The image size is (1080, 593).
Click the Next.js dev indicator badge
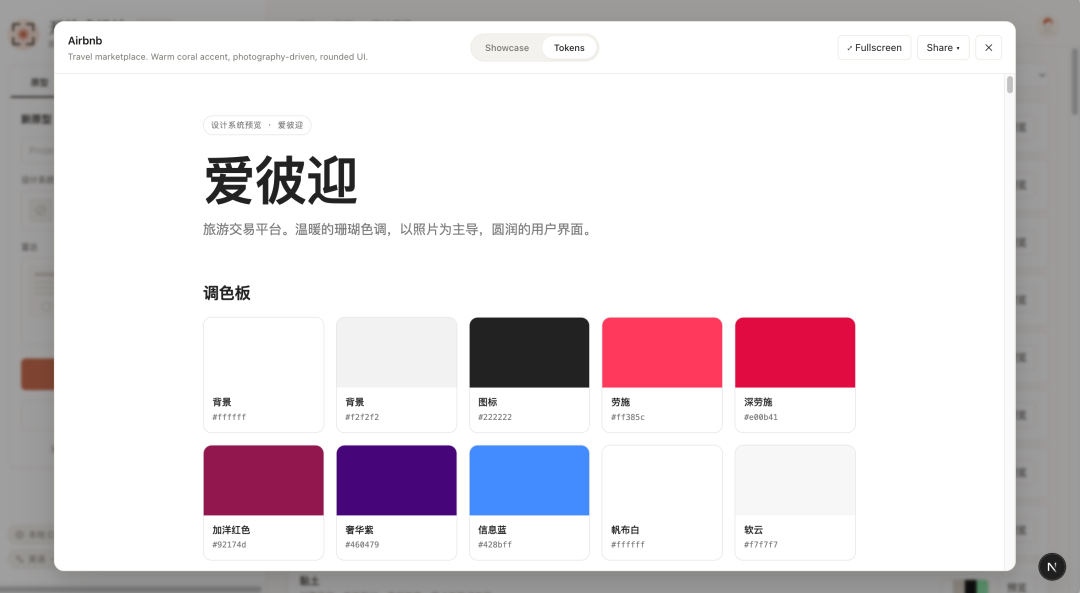tap(1052, 567)
